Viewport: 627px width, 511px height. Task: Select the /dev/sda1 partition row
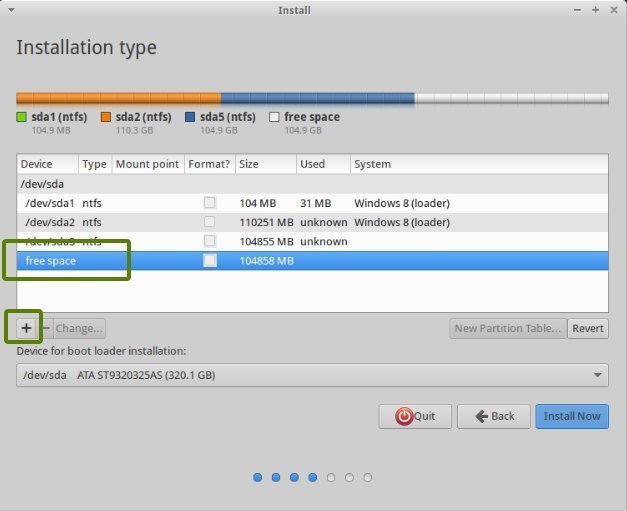(x=312, y=203)
